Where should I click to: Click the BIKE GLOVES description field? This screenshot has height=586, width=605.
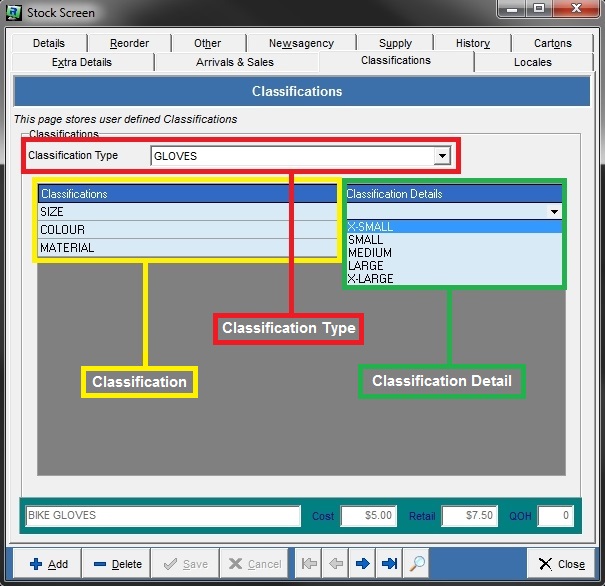point(162,516)
